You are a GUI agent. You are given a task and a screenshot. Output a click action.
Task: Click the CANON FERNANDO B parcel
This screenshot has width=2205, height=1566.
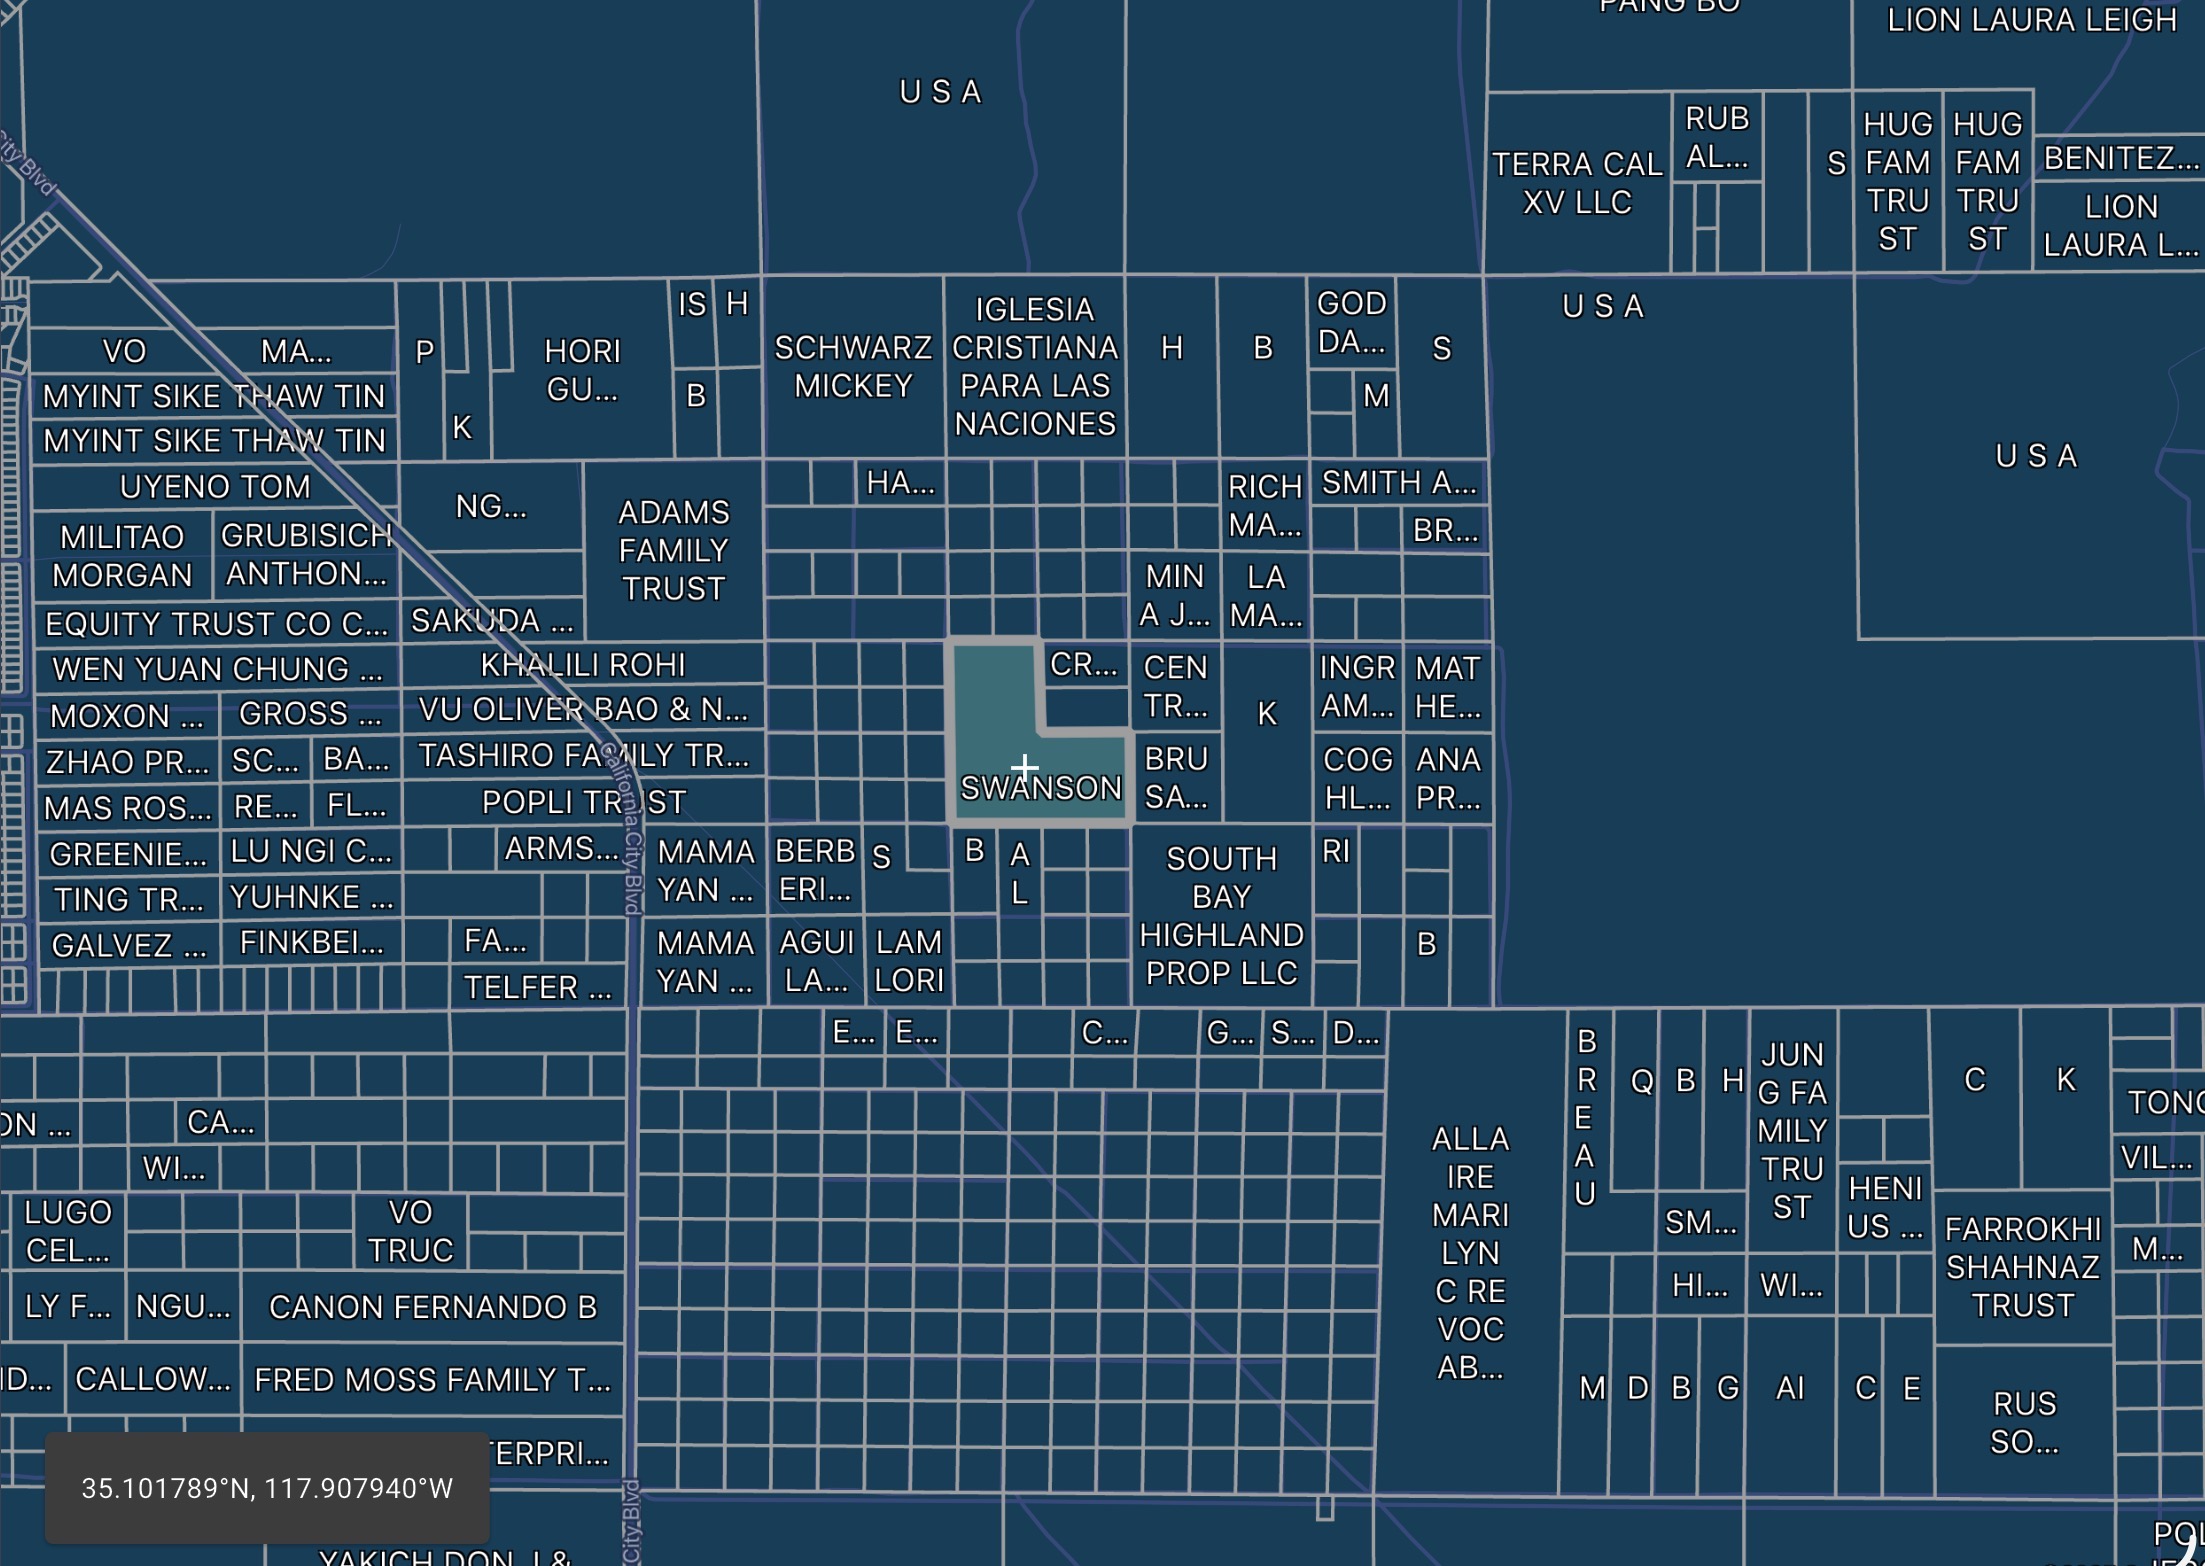432,1307
